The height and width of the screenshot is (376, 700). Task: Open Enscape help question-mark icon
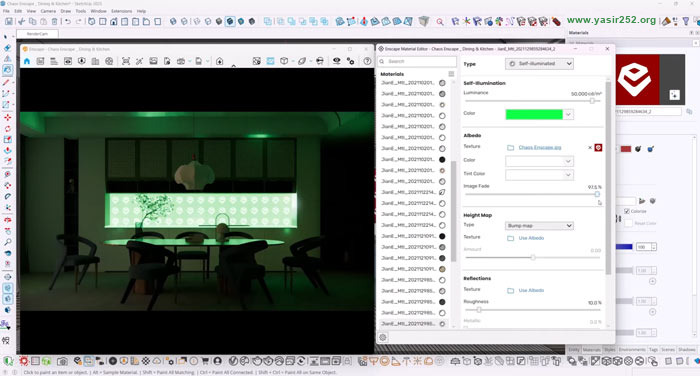367,61
